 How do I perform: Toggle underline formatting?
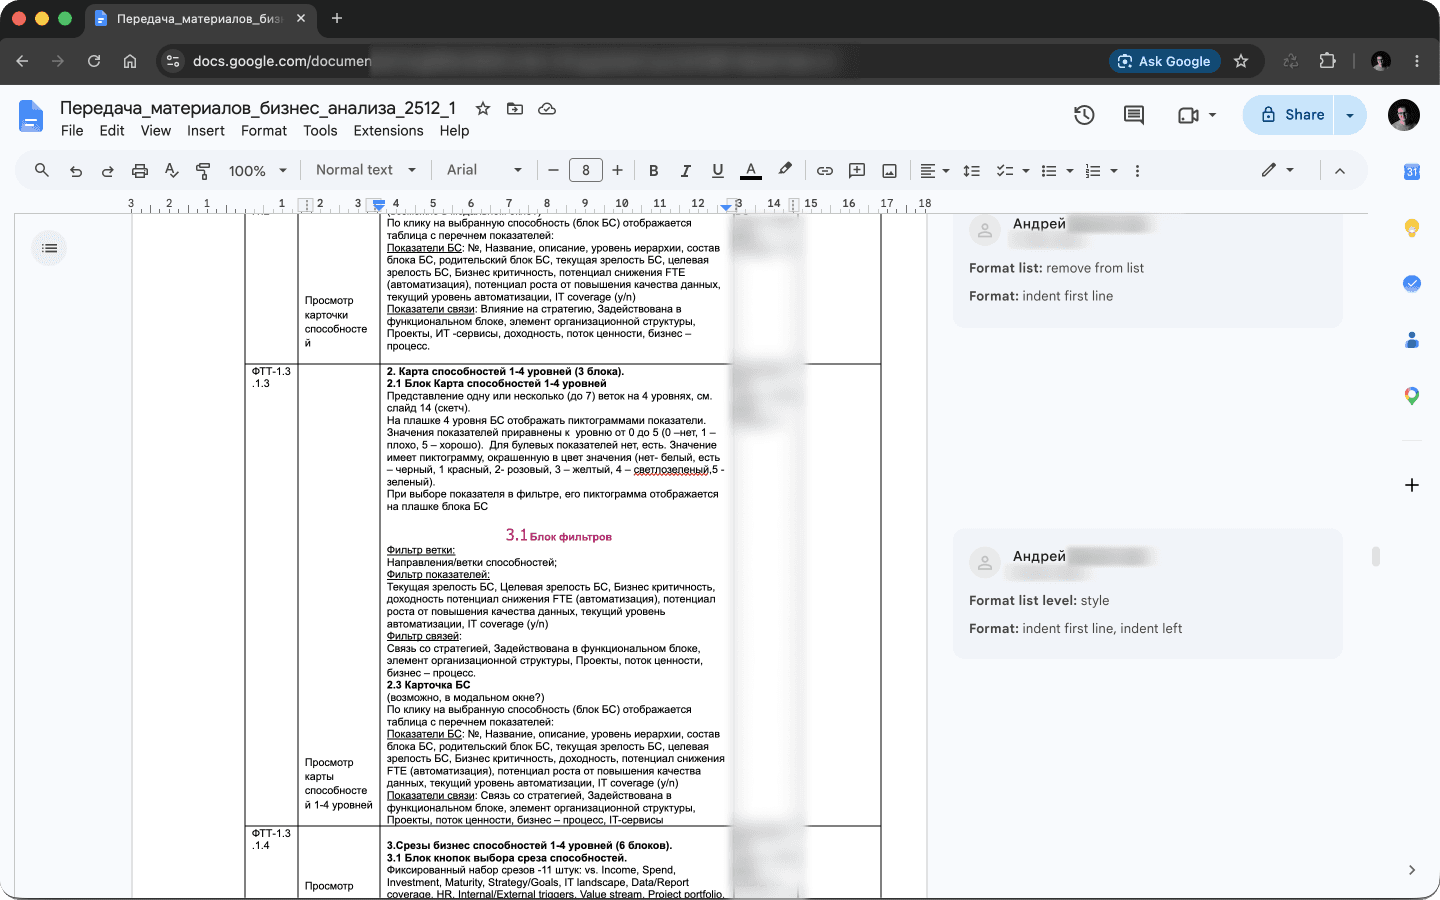pyautogui.click(x=717, y=171)
